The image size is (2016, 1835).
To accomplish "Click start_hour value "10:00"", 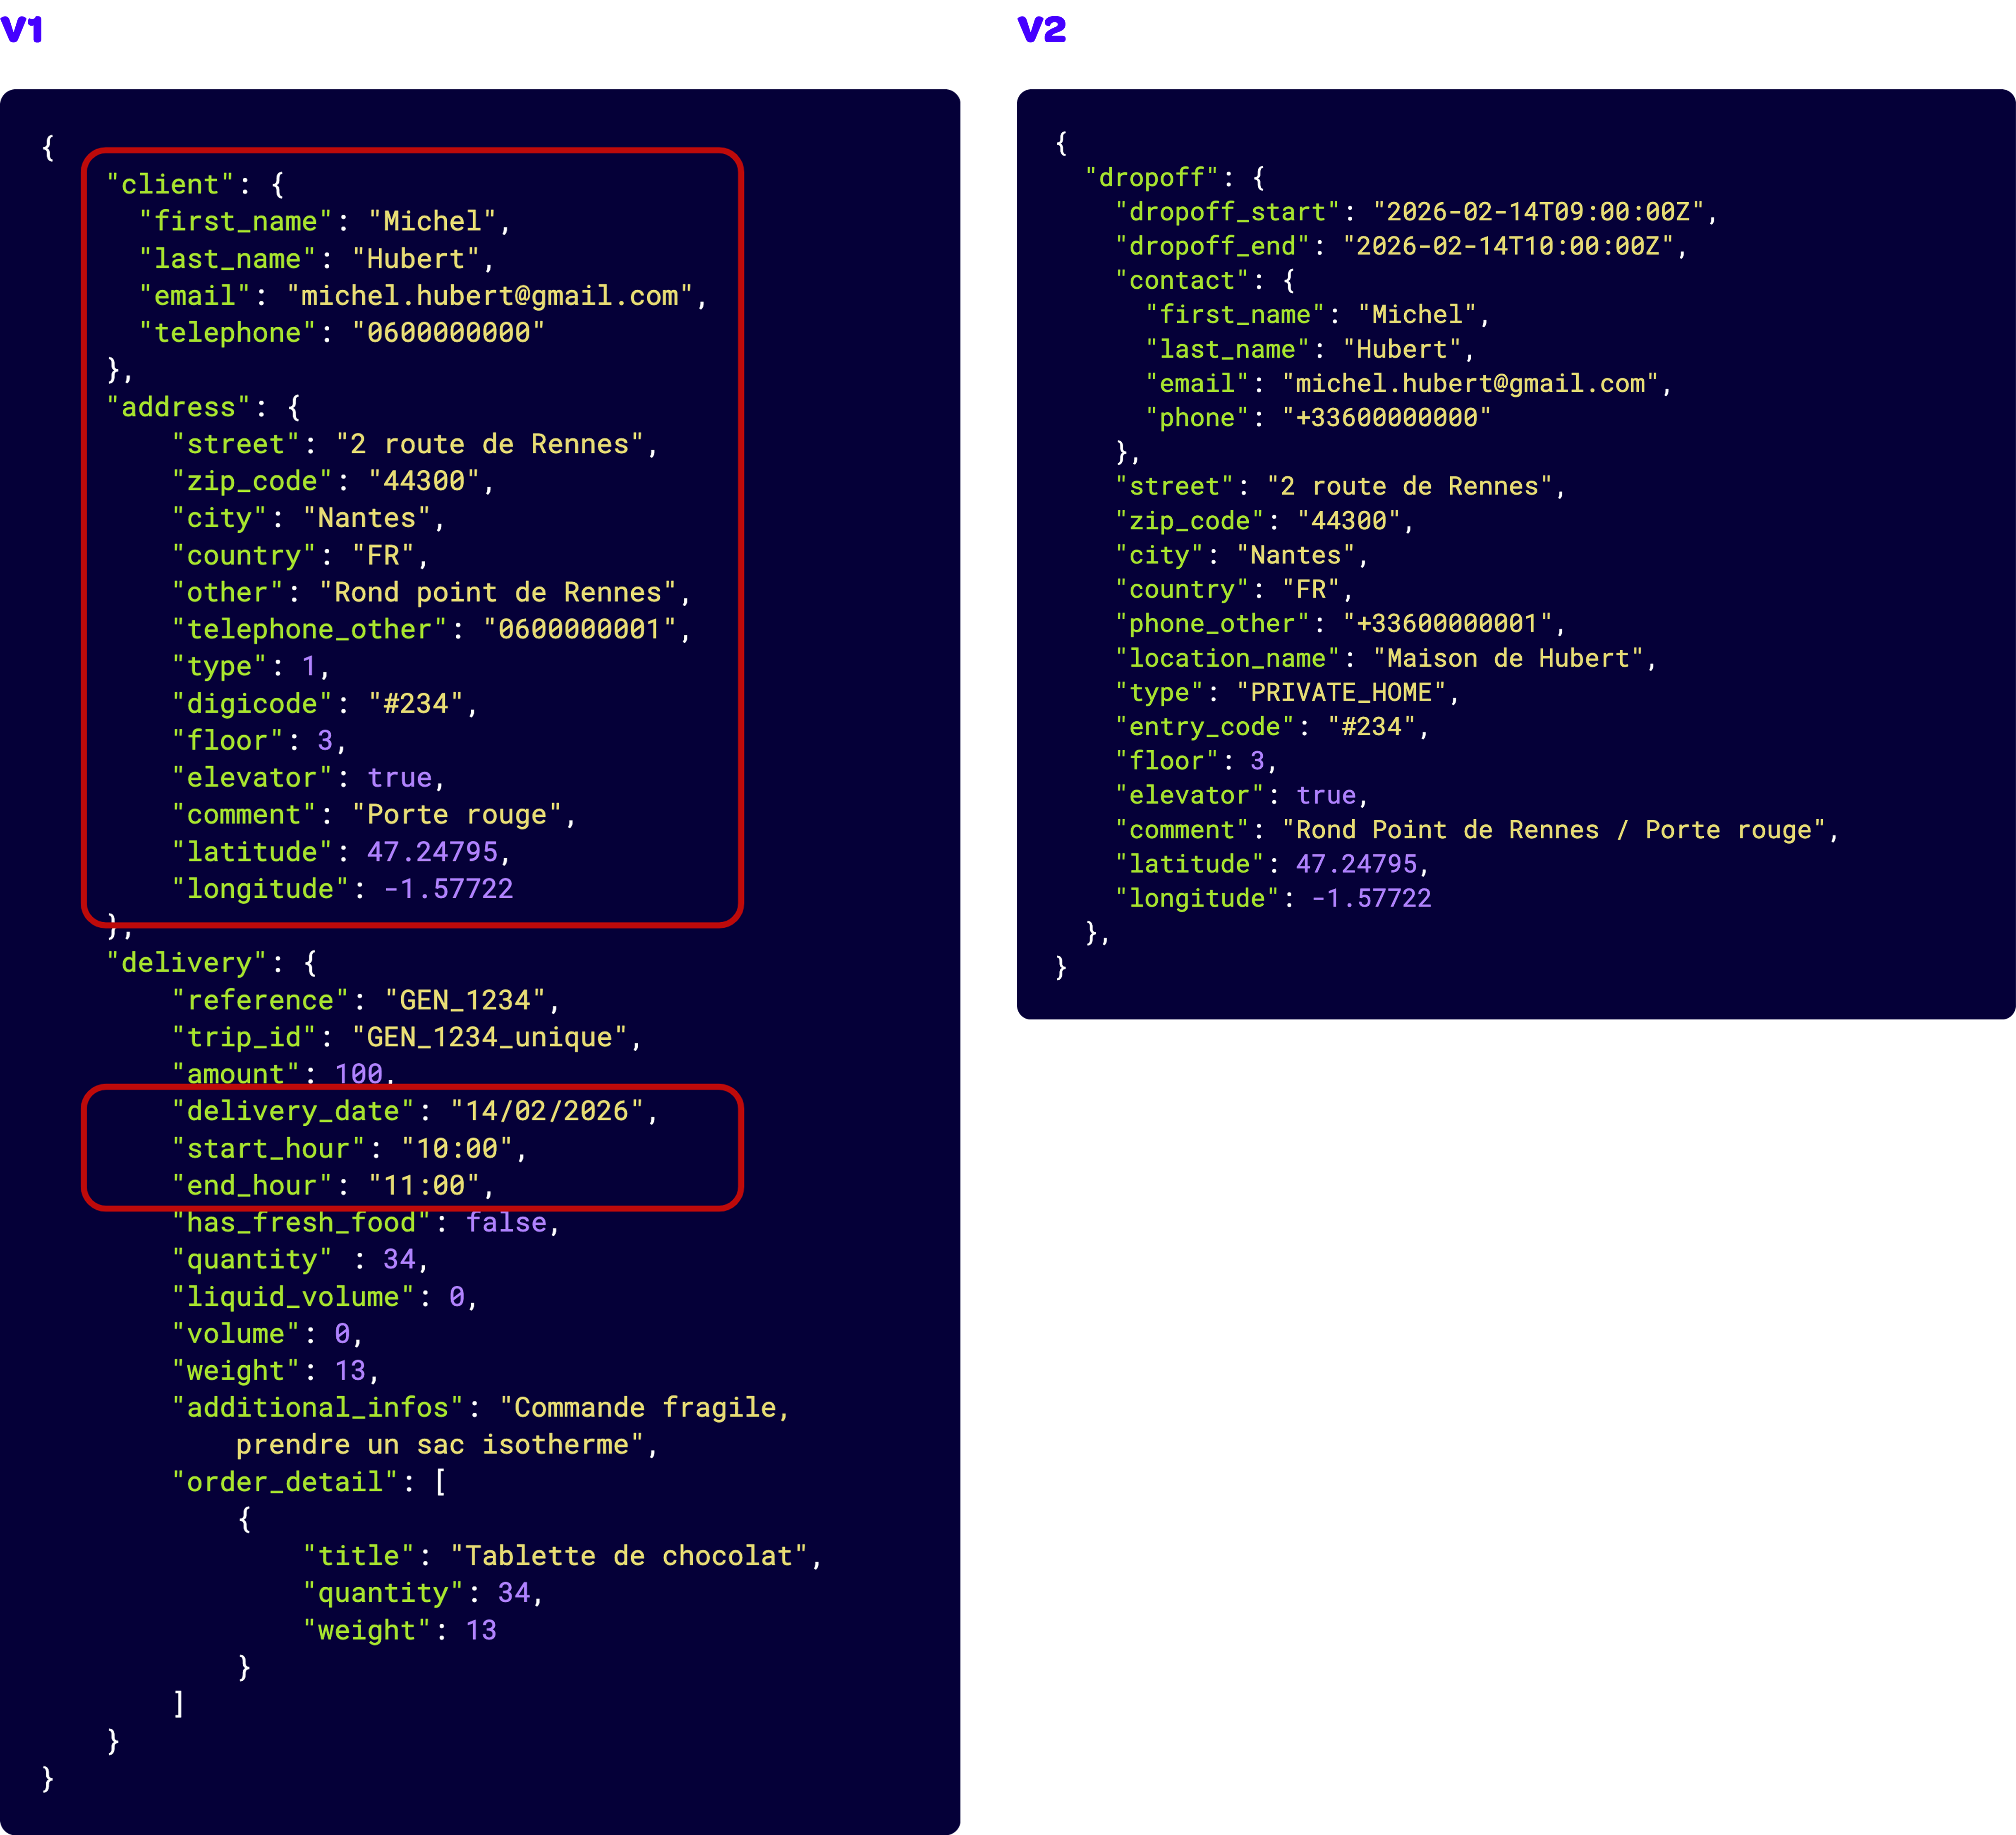I will (457, 1149).
